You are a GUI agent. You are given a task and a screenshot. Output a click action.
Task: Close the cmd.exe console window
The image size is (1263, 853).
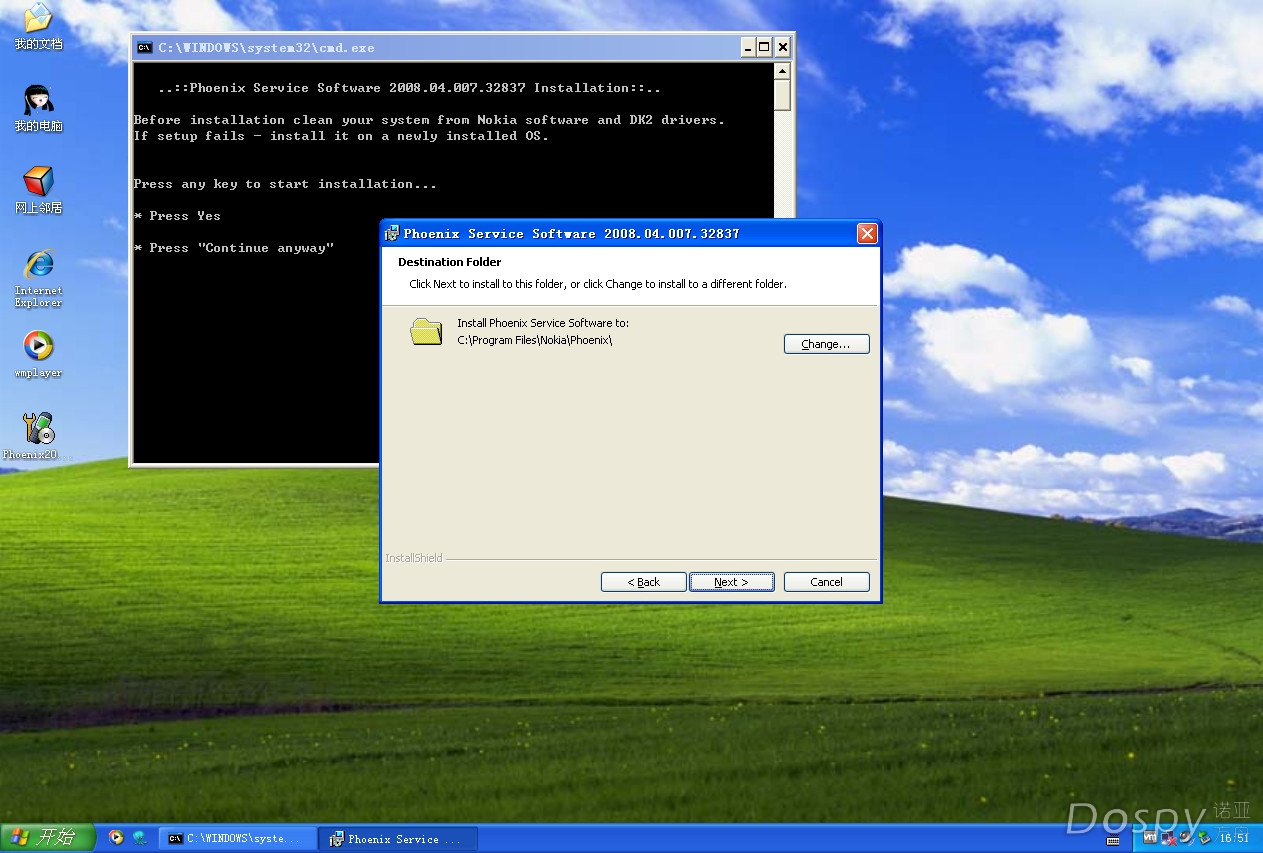(783, 47)
